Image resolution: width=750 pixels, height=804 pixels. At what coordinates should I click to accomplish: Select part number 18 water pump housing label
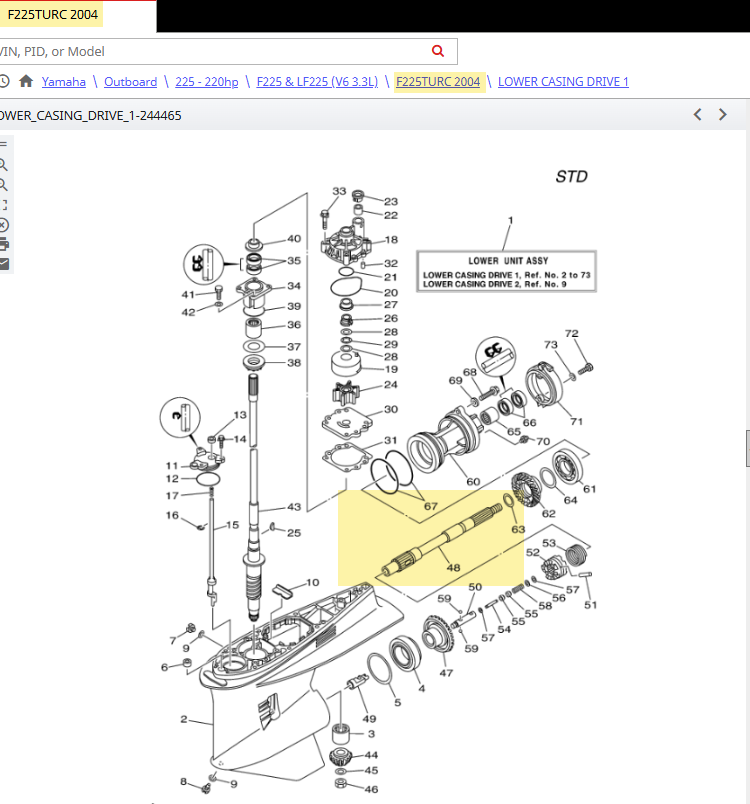click(391, 239)
